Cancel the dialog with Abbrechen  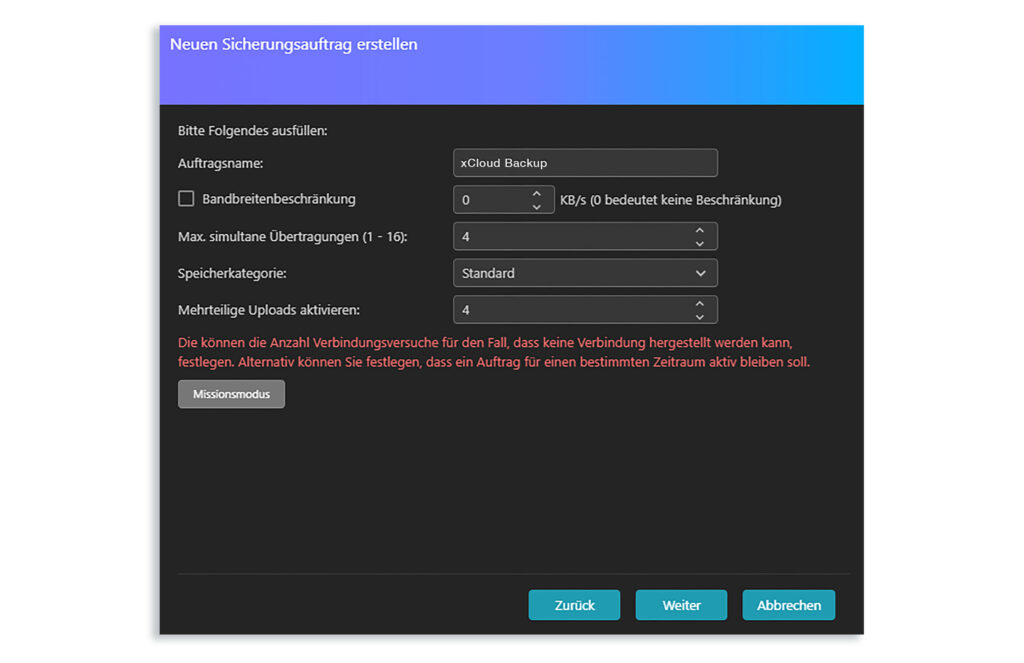(x=788, y=604)
